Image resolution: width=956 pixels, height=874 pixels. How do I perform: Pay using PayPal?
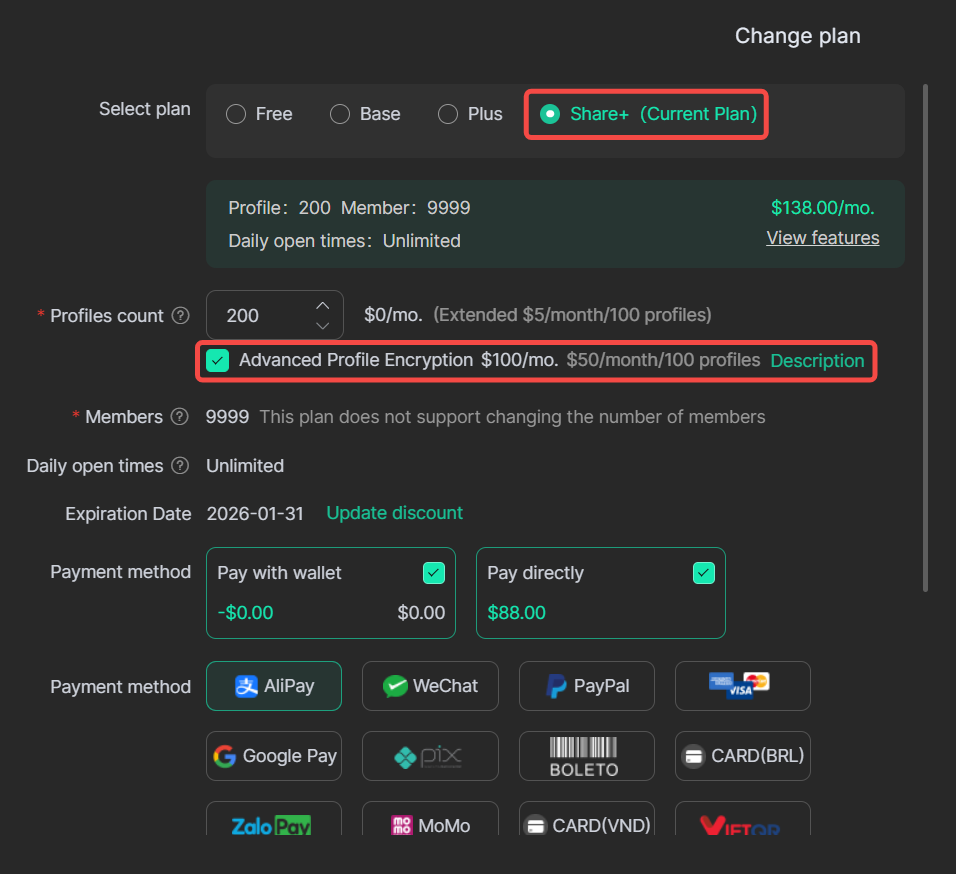click(x=587, y=686)
